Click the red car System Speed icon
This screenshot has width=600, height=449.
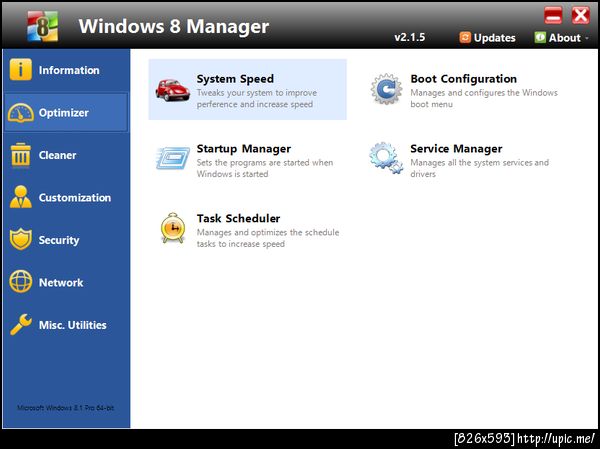pyautogui.click(x=173, y=90)
